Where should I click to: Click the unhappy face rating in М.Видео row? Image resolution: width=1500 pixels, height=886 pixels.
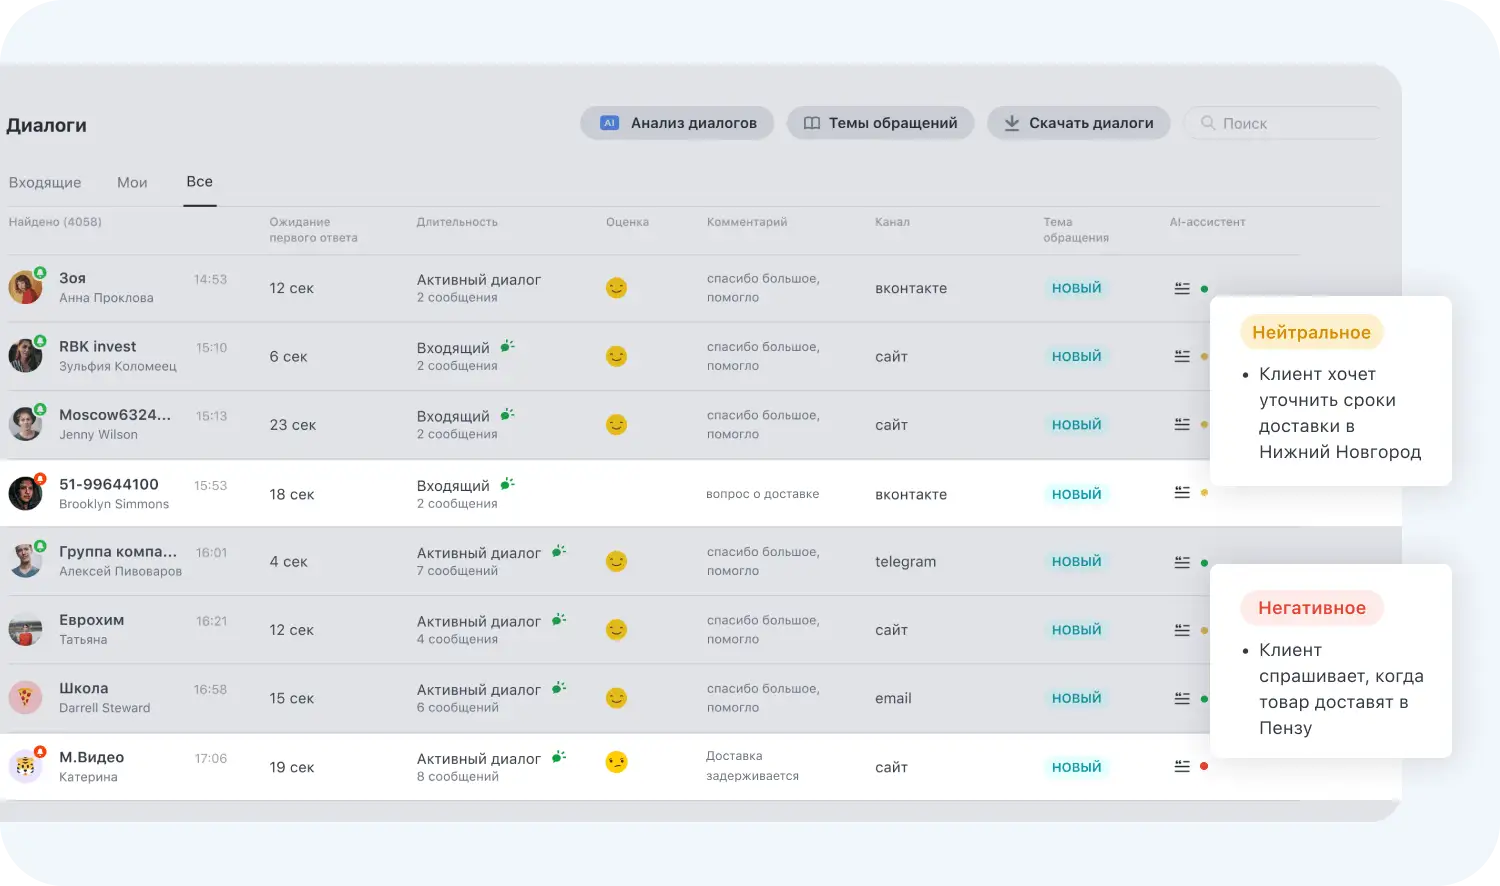pyautogui.click(x=616, y=763)
